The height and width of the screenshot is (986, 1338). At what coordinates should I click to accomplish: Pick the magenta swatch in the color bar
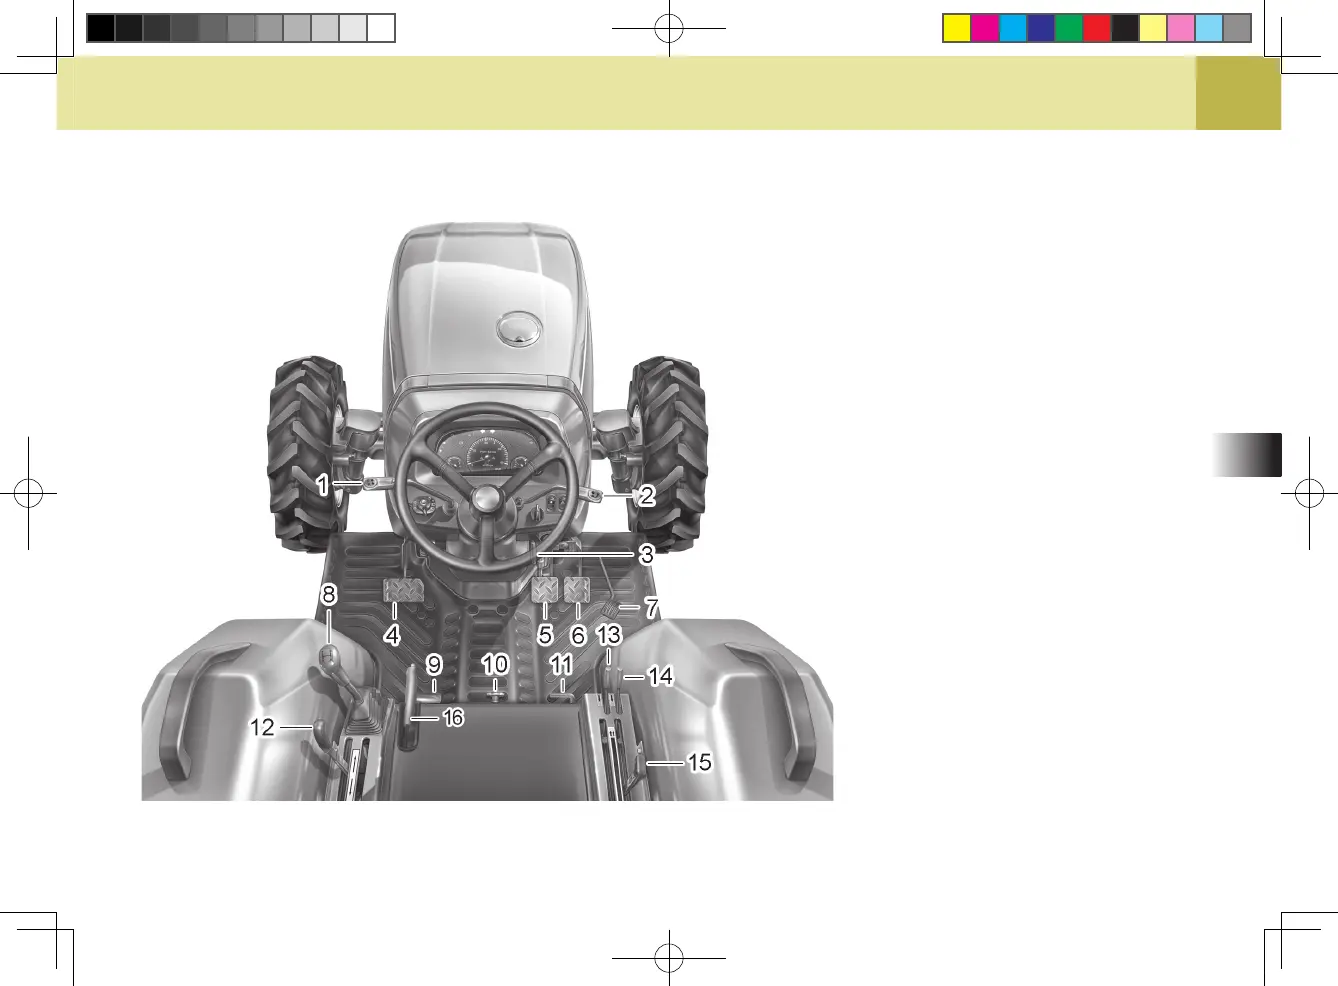(x=985, y=28)
